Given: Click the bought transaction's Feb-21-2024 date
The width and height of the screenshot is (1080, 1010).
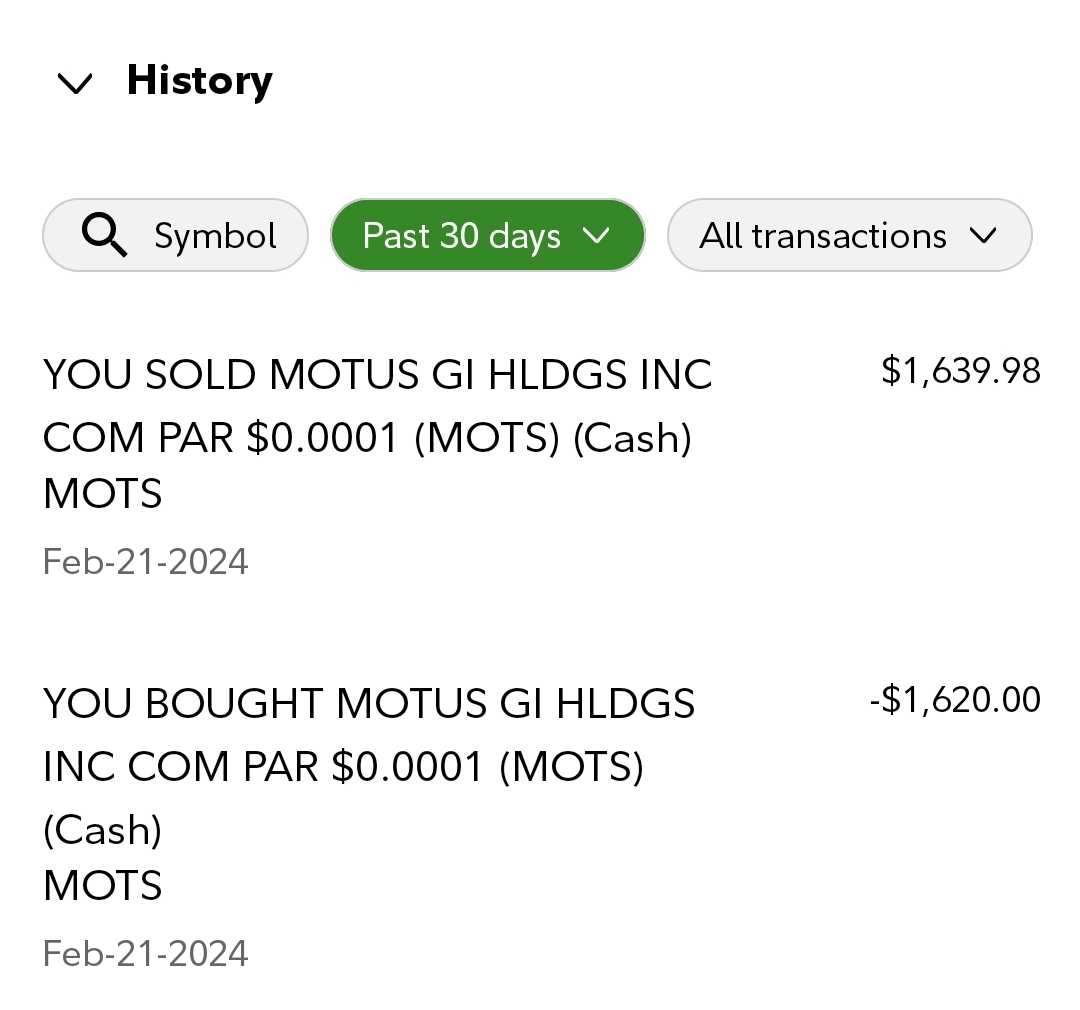Looking at the screenshot, I should 145,953.
